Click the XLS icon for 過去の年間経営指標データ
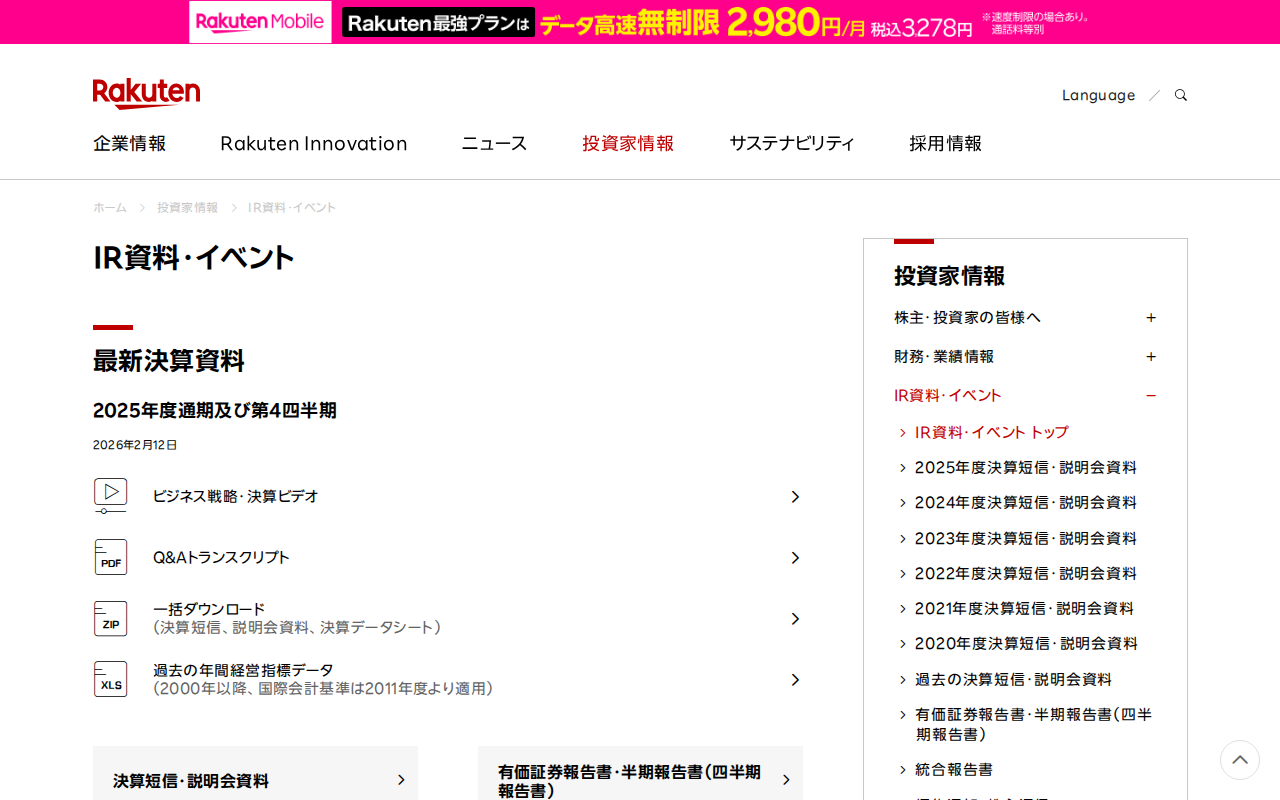The width and height of the screenshot is (1280, 800). [x=111, y=679]
